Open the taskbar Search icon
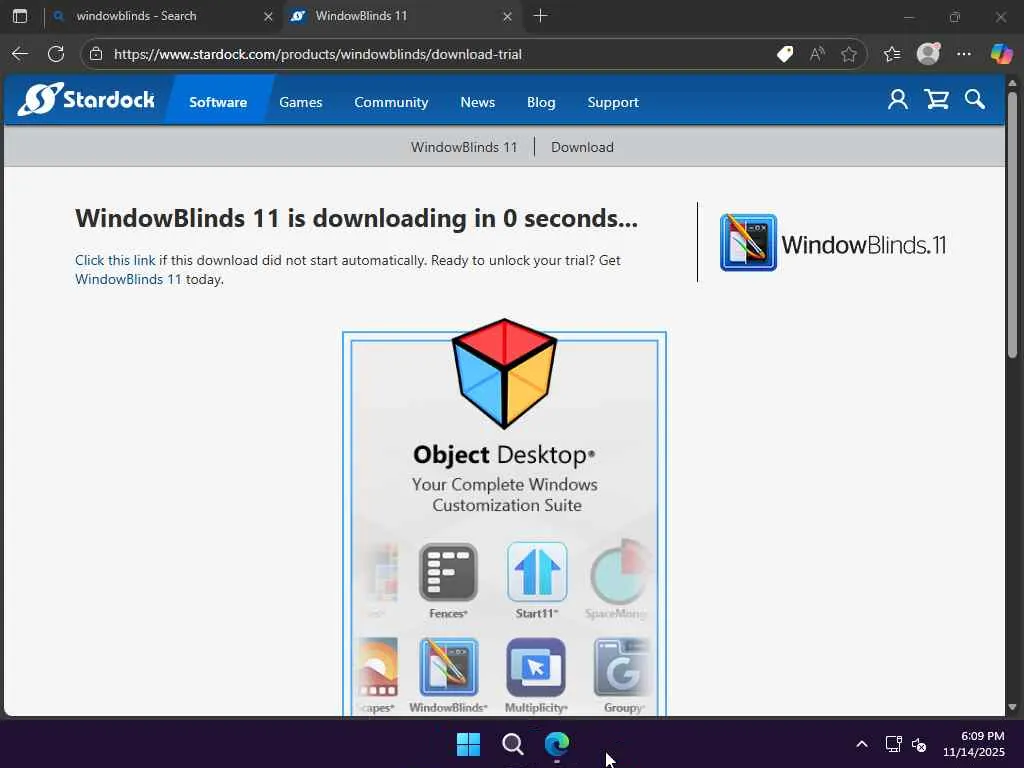Image resolution: width=1024 pixels, height=768 pixels. (513, 744)
